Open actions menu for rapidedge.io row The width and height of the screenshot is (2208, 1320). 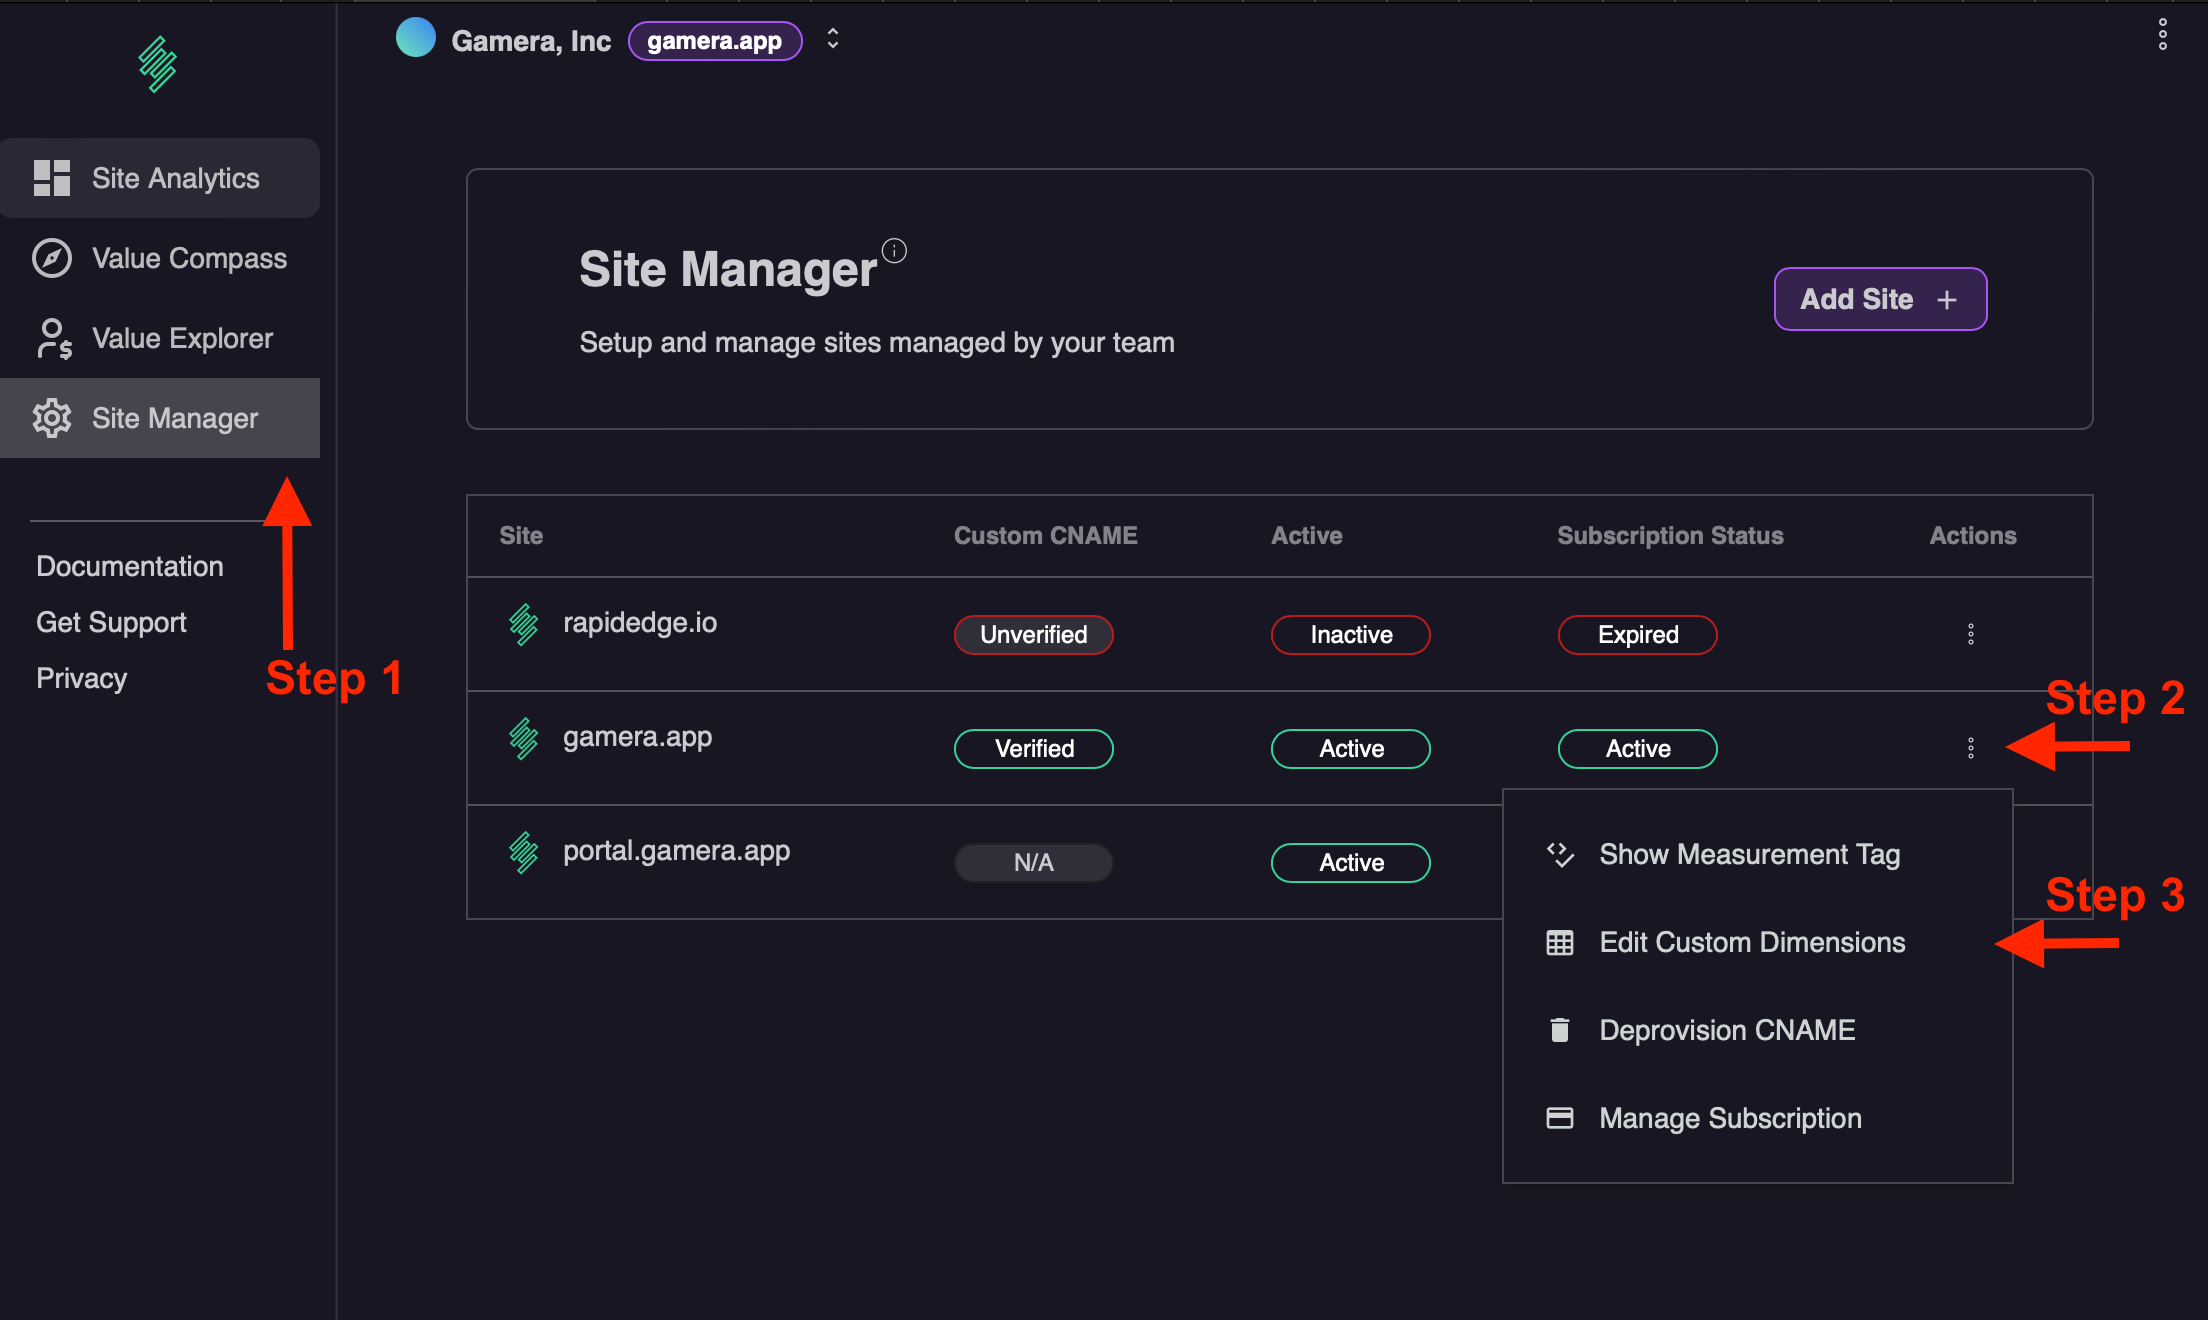[x=1970, y=634]
